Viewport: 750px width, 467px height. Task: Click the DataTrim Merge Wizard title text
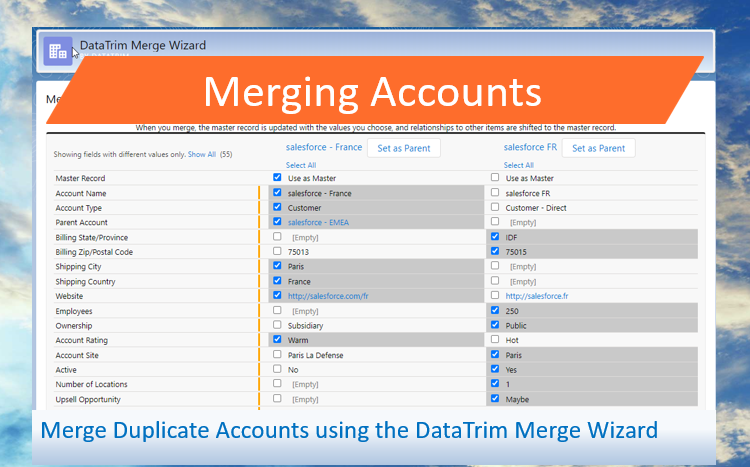coord(143,45)
